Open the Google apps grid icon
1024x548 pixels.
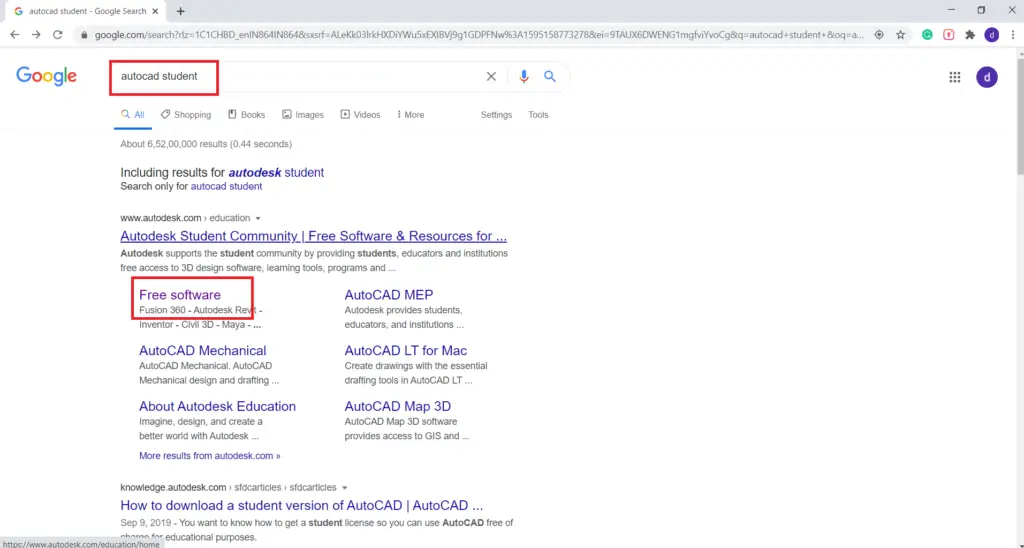click(x=955, y=77)
